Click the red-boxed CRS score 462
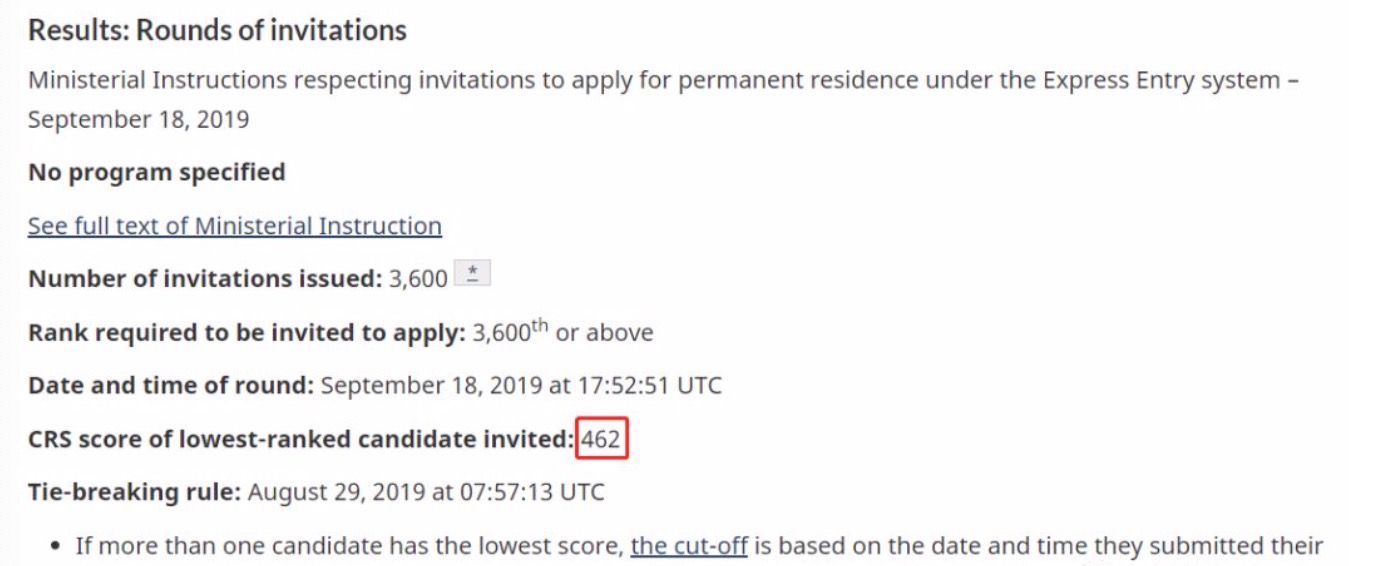Image resolution: width=1396 pixels, height=566 pixels. (601, 439)
